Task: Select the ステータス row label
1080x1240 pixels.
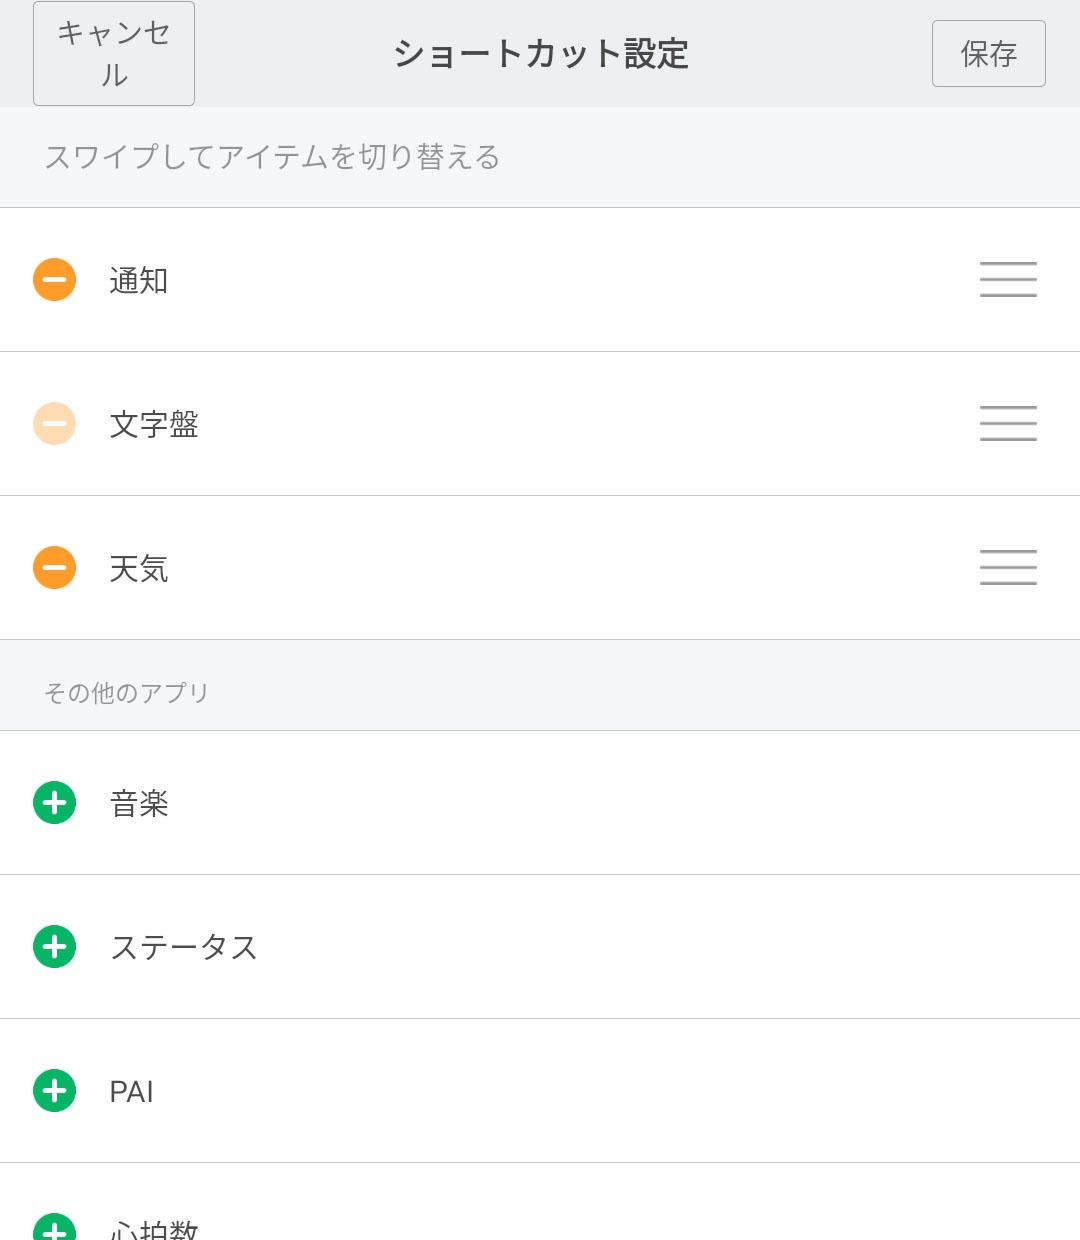Action: point(184,947)
